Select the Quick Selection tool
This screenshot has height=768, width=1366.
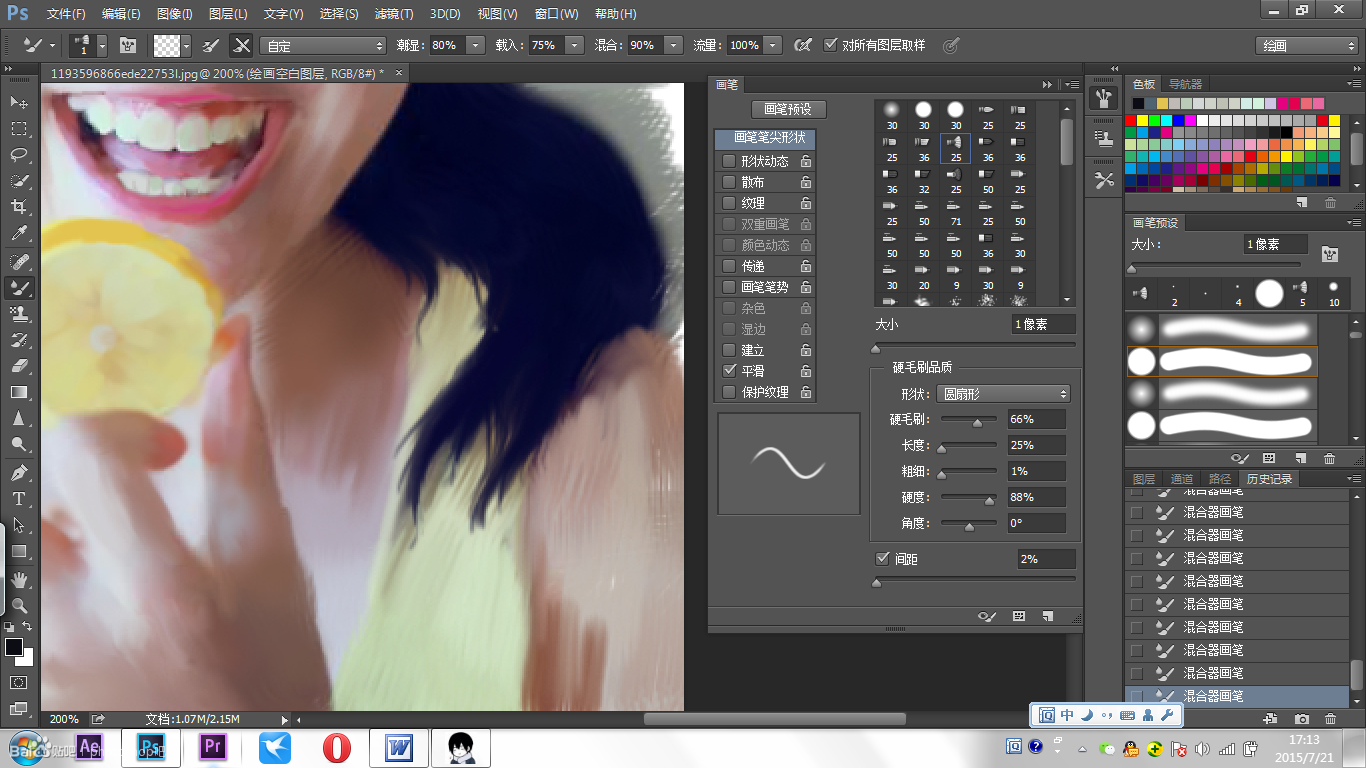pos(19,181)
